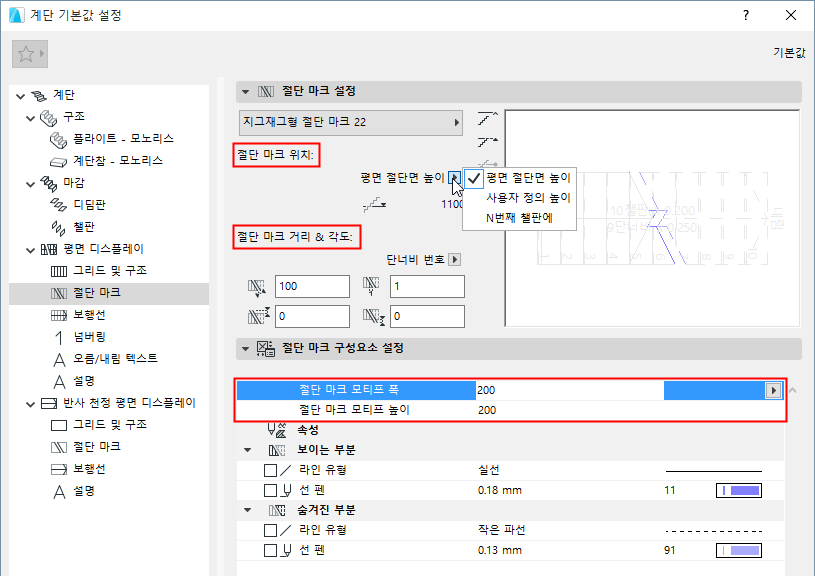Image resolution: width=815 pixels, height=576 pixels.
Task: Click the stair break preview drawing
Action: pos(652,218)
